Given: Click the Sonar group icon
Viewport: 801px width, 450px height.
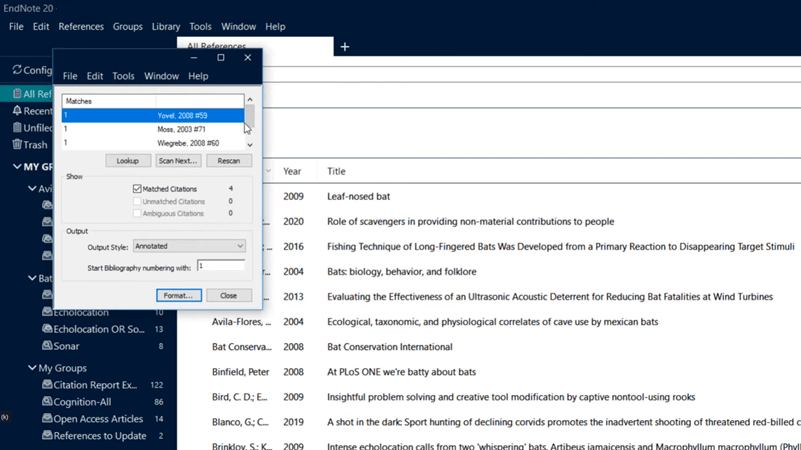Looking at the screenshot, I should point(47,345).
